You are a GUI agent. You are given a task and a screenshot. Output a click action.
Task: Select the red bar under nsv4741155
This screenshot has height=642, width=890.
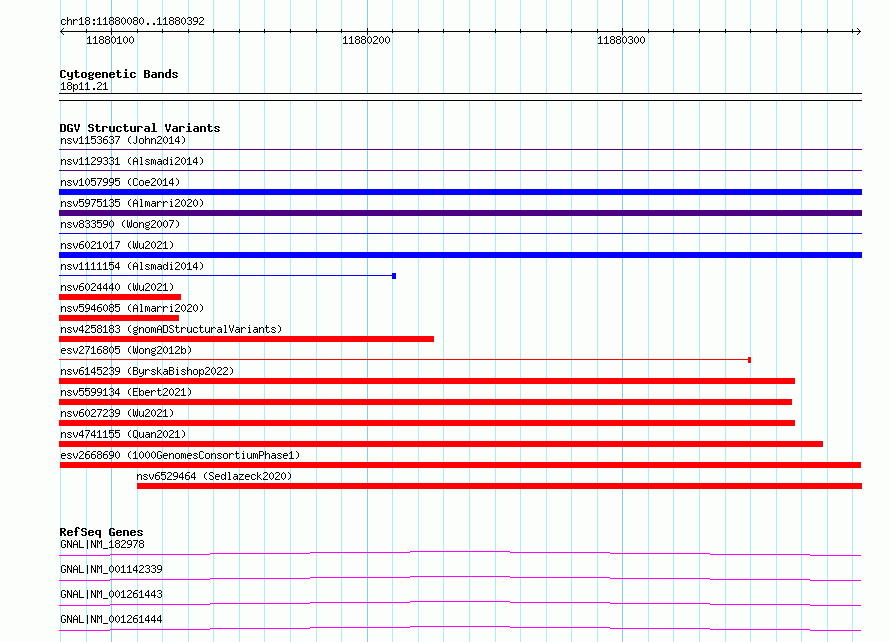click(x=441, y=444)
